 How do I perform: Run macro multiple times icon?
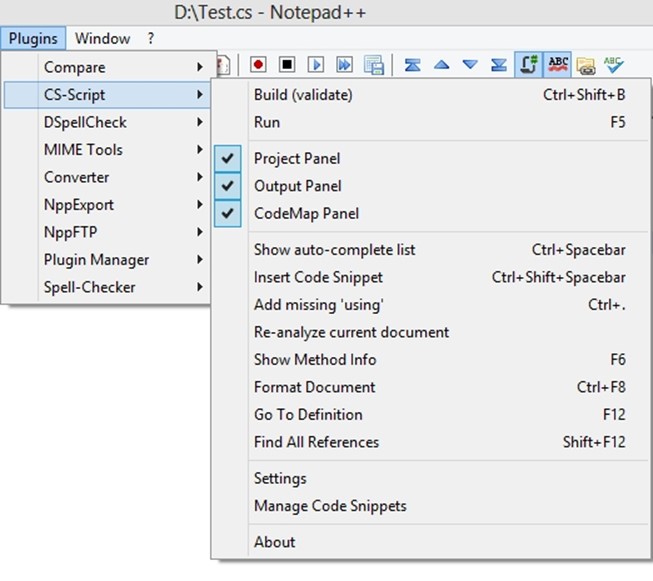[x=344, y=65]
